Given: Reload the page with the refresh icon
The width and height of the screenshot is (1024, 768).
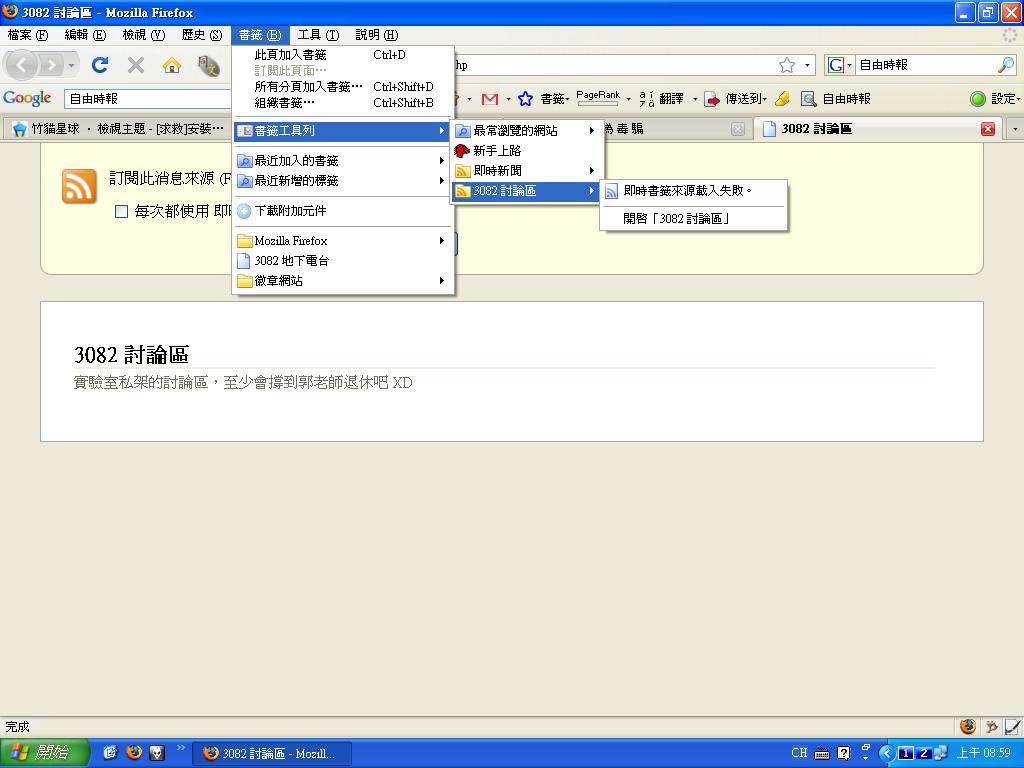Looking at the screenshot, I should pyautogui.click(x=100, y=65).
